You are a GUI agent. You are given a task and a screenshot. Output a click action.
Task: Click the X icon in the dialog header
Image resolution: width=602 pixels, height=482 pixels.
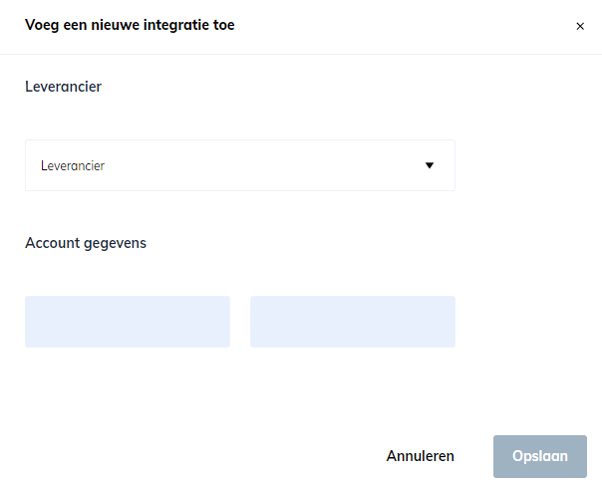pyautogui.click(x=580, y=27)
